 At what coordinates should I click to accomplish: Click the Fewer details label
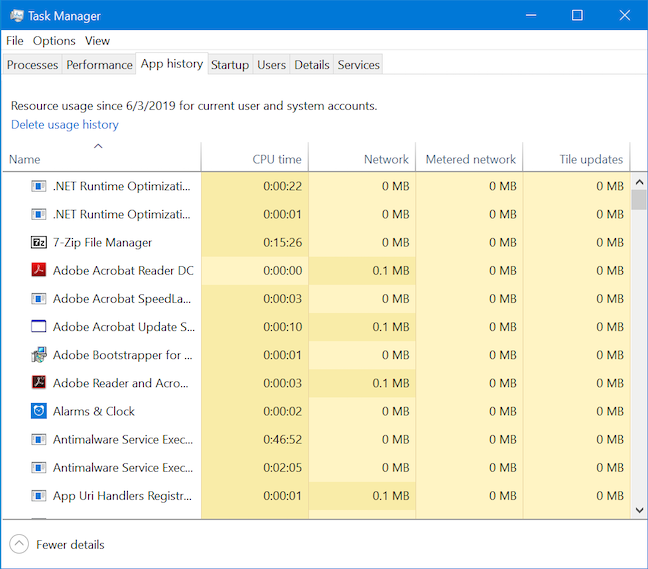pos(70,545)
